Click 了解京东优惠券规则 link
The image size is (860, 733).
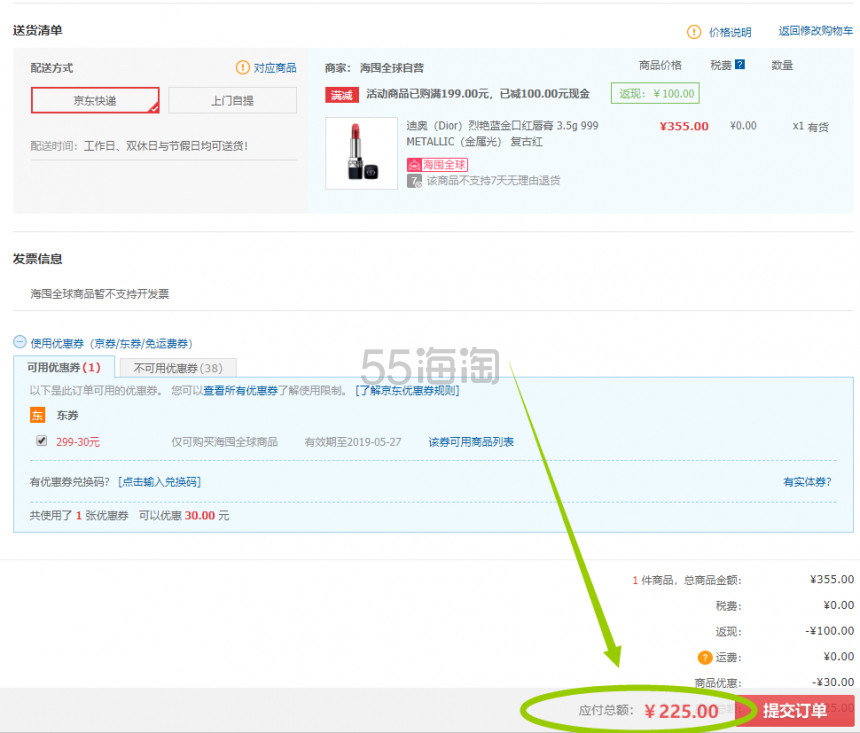point(407,390)
